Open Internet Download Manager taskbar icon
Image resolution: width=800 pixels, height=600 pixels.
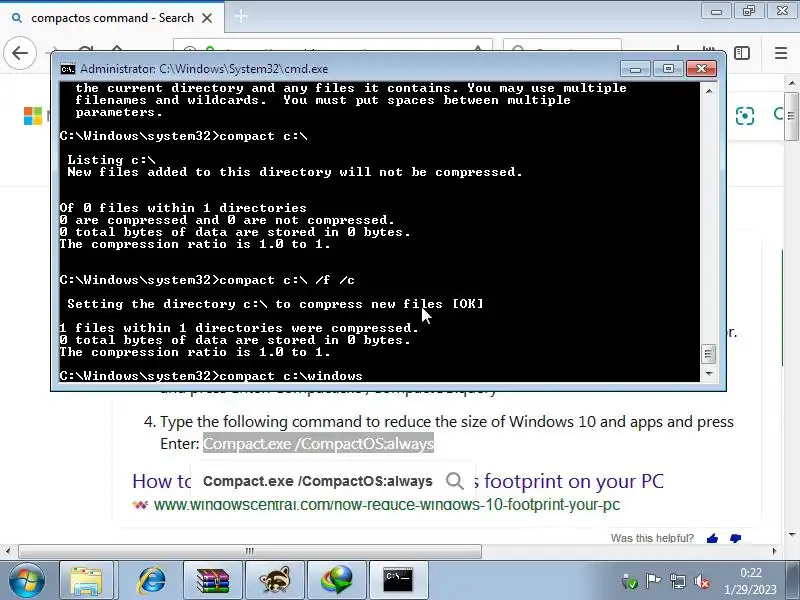(337, 580)
